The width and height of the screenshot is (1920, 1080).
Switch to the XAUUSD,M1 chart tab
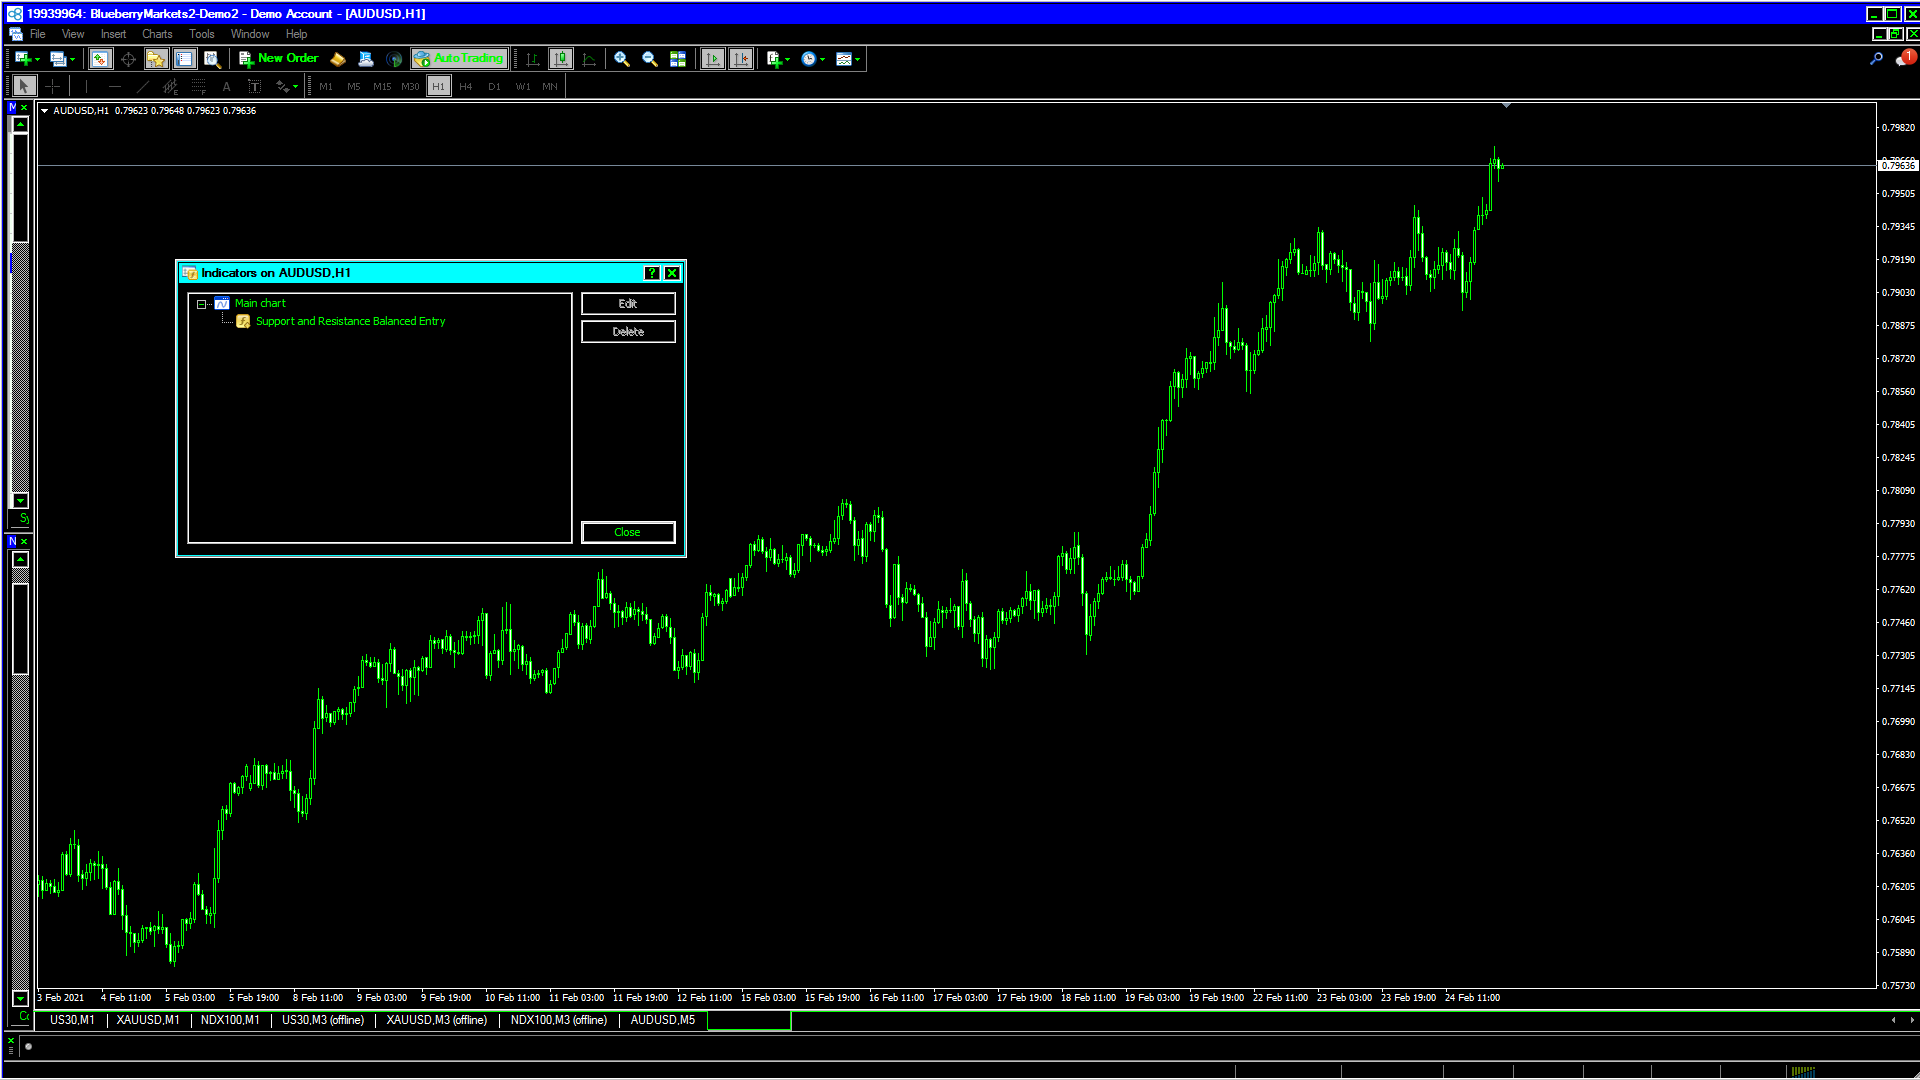pyautogui.click(x=148, y=1020)
